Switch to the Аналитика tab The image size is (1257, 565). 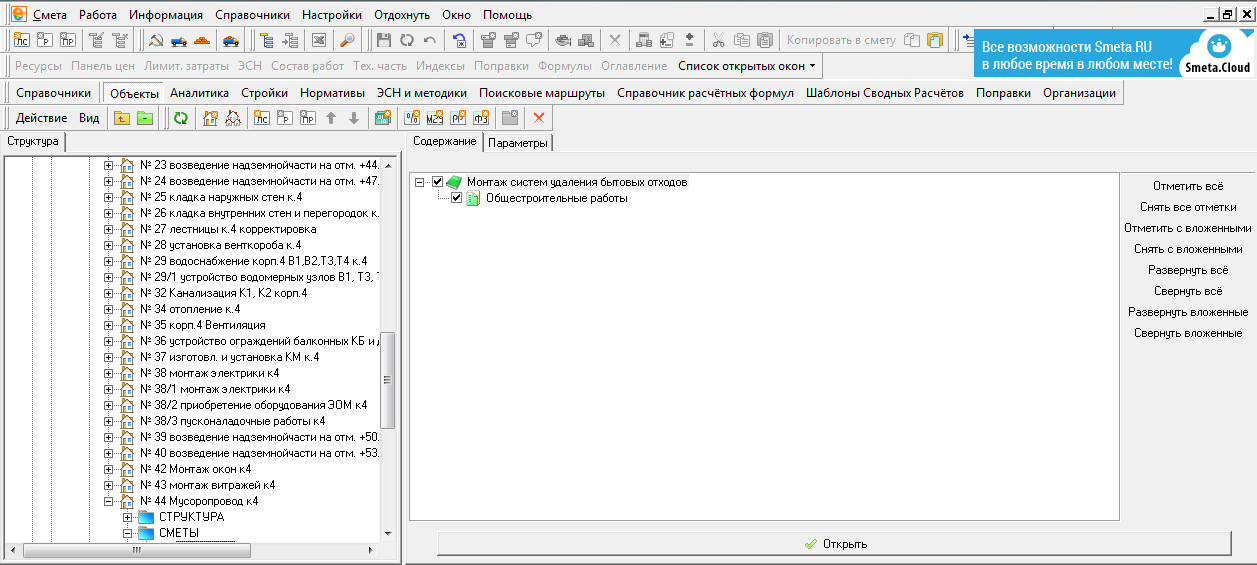tap(199, 93)
